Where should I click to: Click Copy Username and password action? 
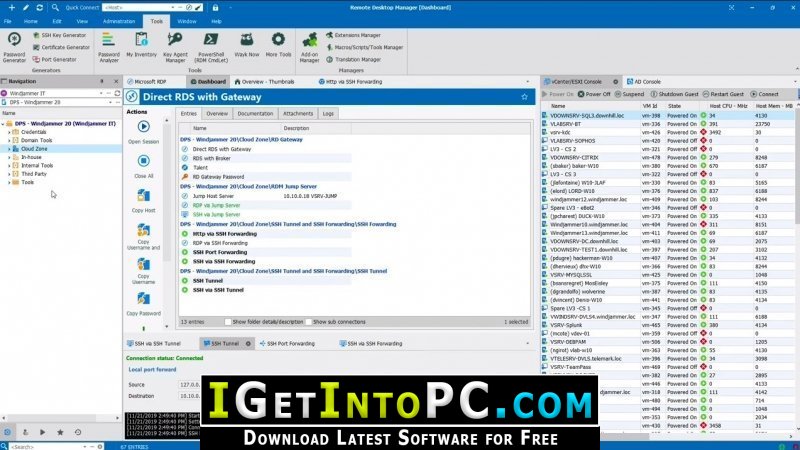(x=143, y=237)
